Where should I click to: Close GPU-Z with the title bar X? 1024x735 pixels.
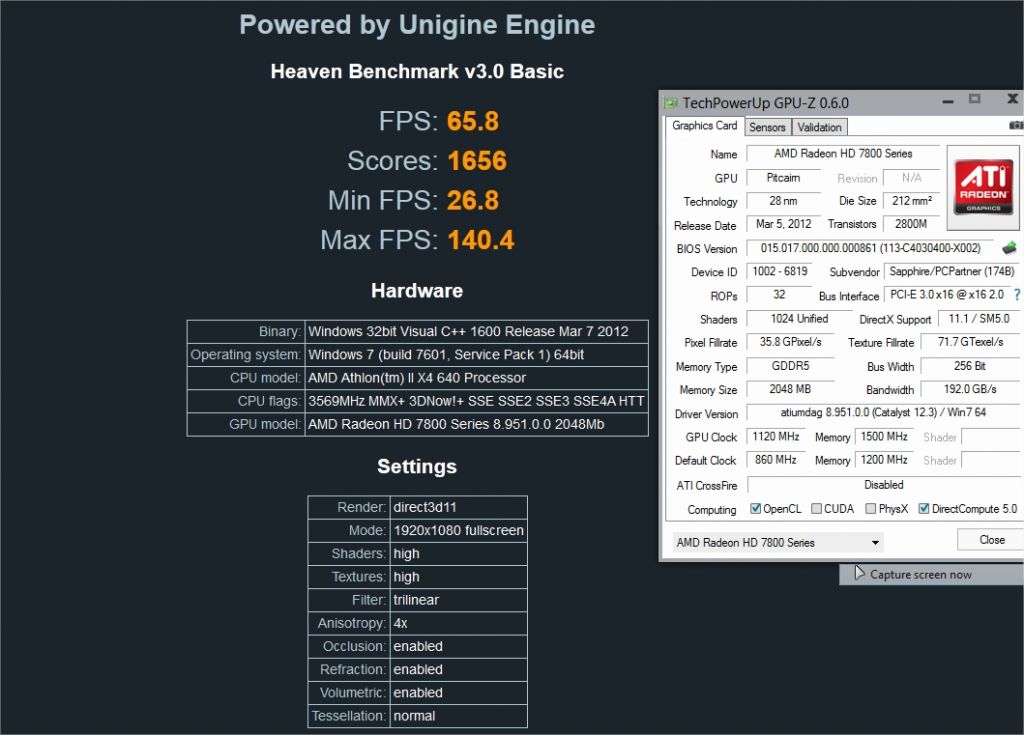1012,99
